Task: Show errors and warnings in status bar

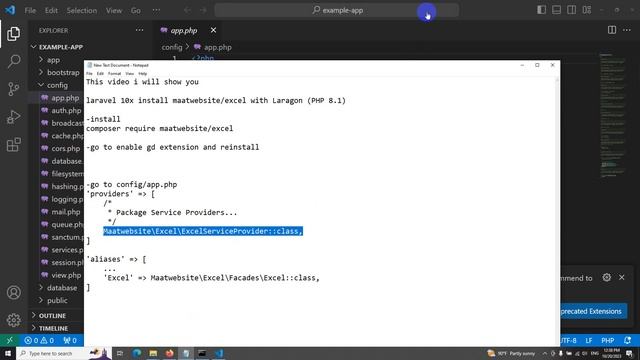Action: [39, 340]
